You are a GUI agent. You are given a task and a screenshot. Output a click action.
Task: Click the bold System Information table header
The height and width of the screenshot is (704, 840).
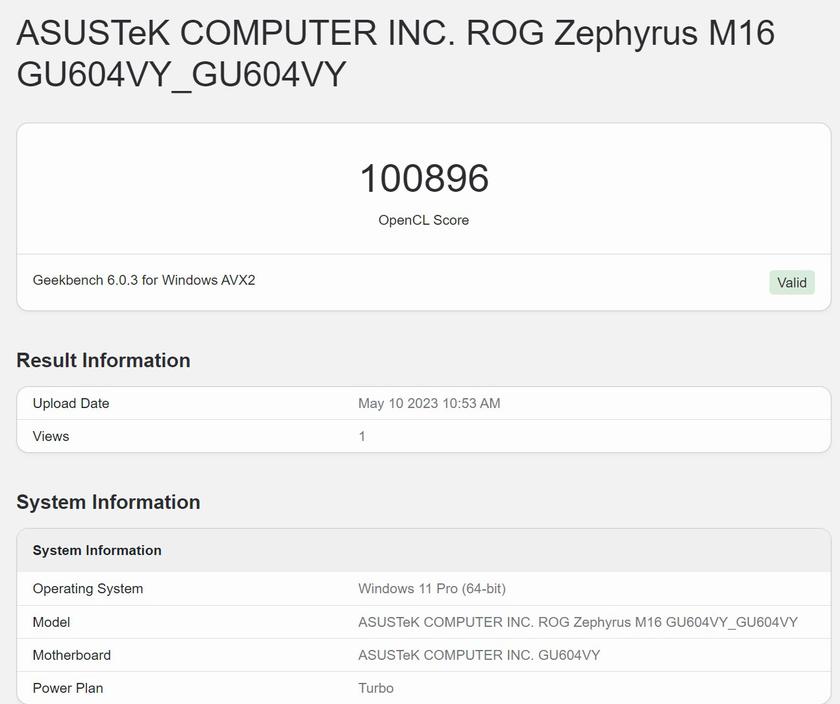click(97, 550)
